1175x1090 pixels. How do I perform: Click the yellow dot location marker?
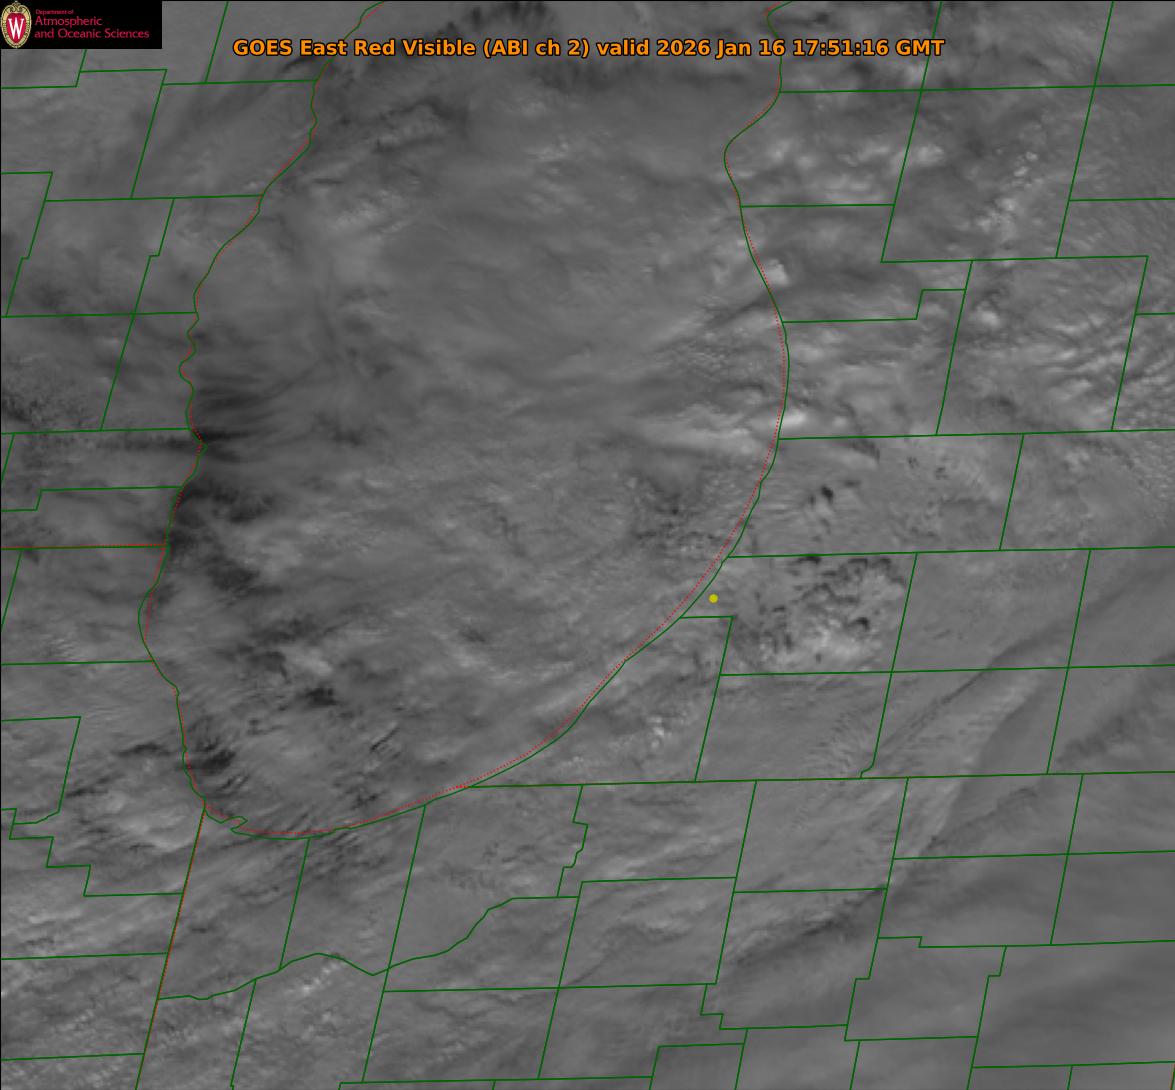pyautogui.click(x=713, y=598)
